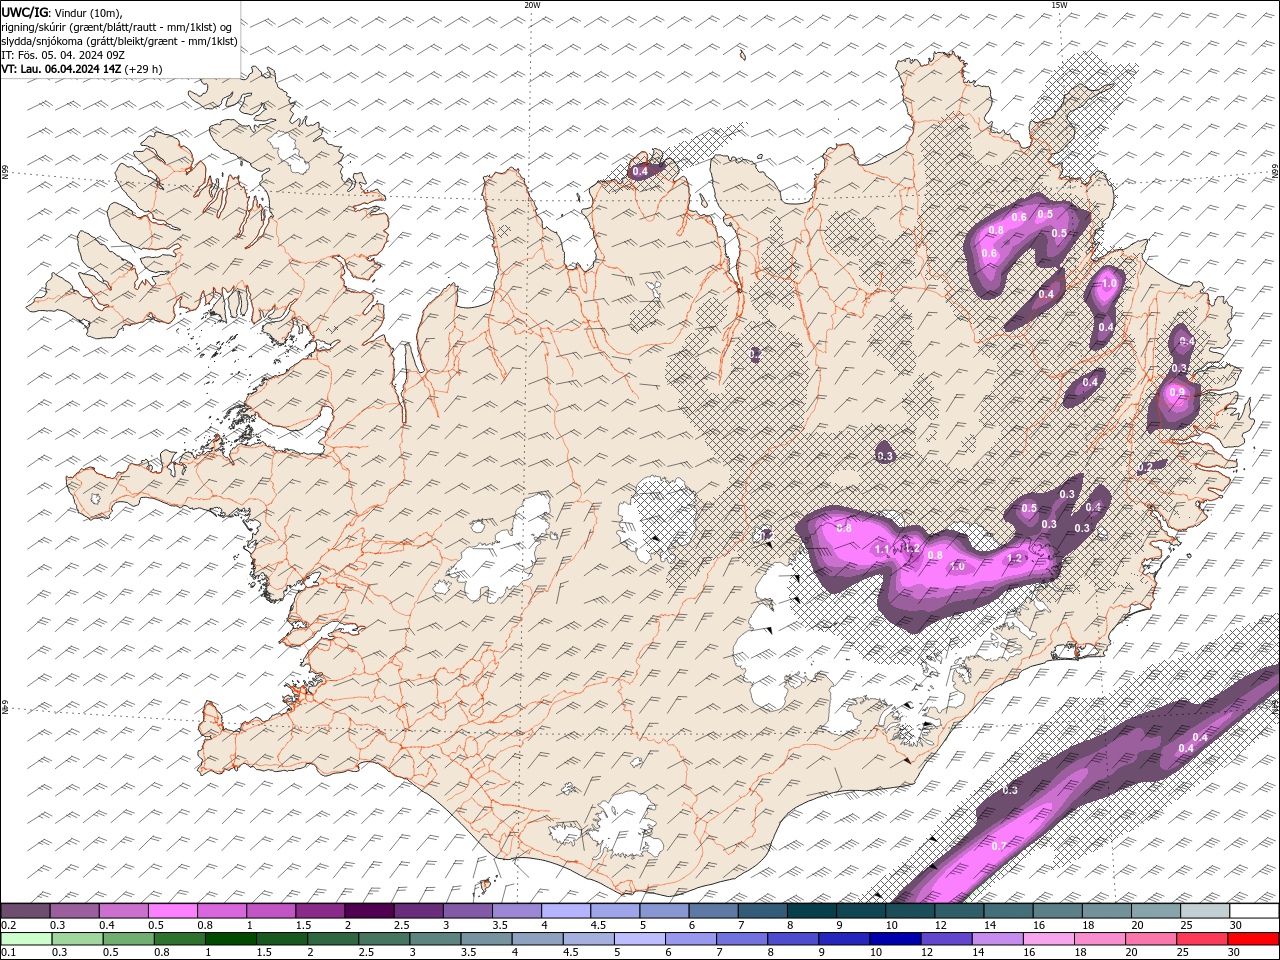Select the darkest purple 2 swatch in upper legend
The image size is (1280, 960).
pyautogui.click(x=369, y=911)
